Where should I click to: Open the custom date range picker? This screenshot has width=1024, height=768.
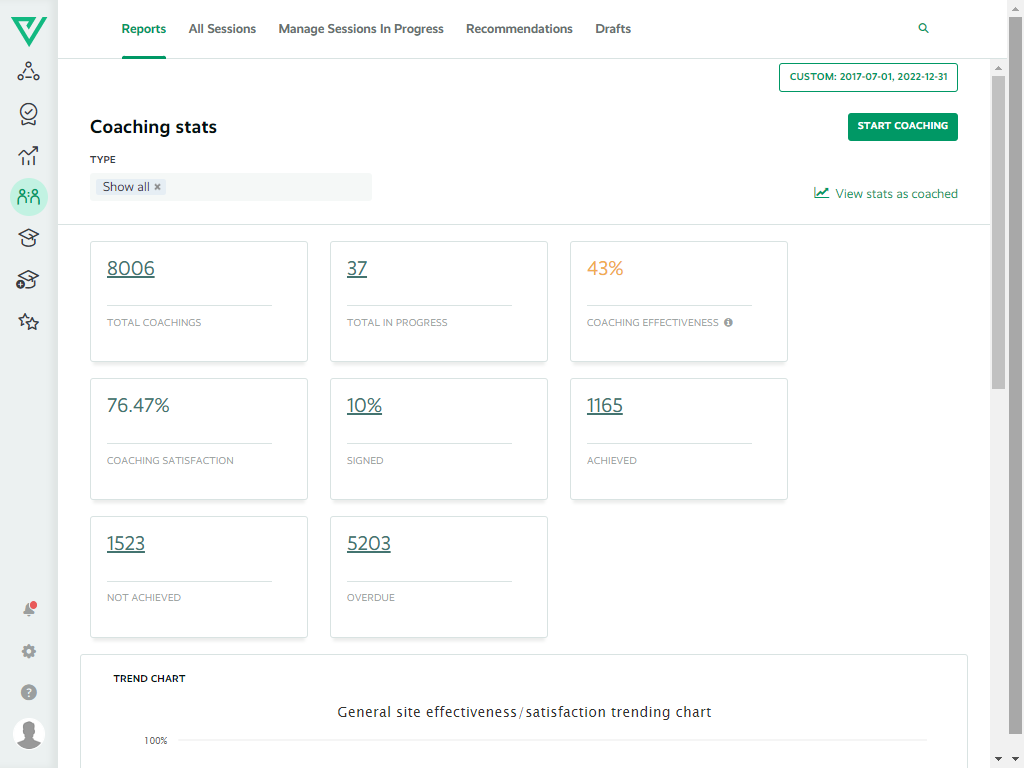(868, 77)
